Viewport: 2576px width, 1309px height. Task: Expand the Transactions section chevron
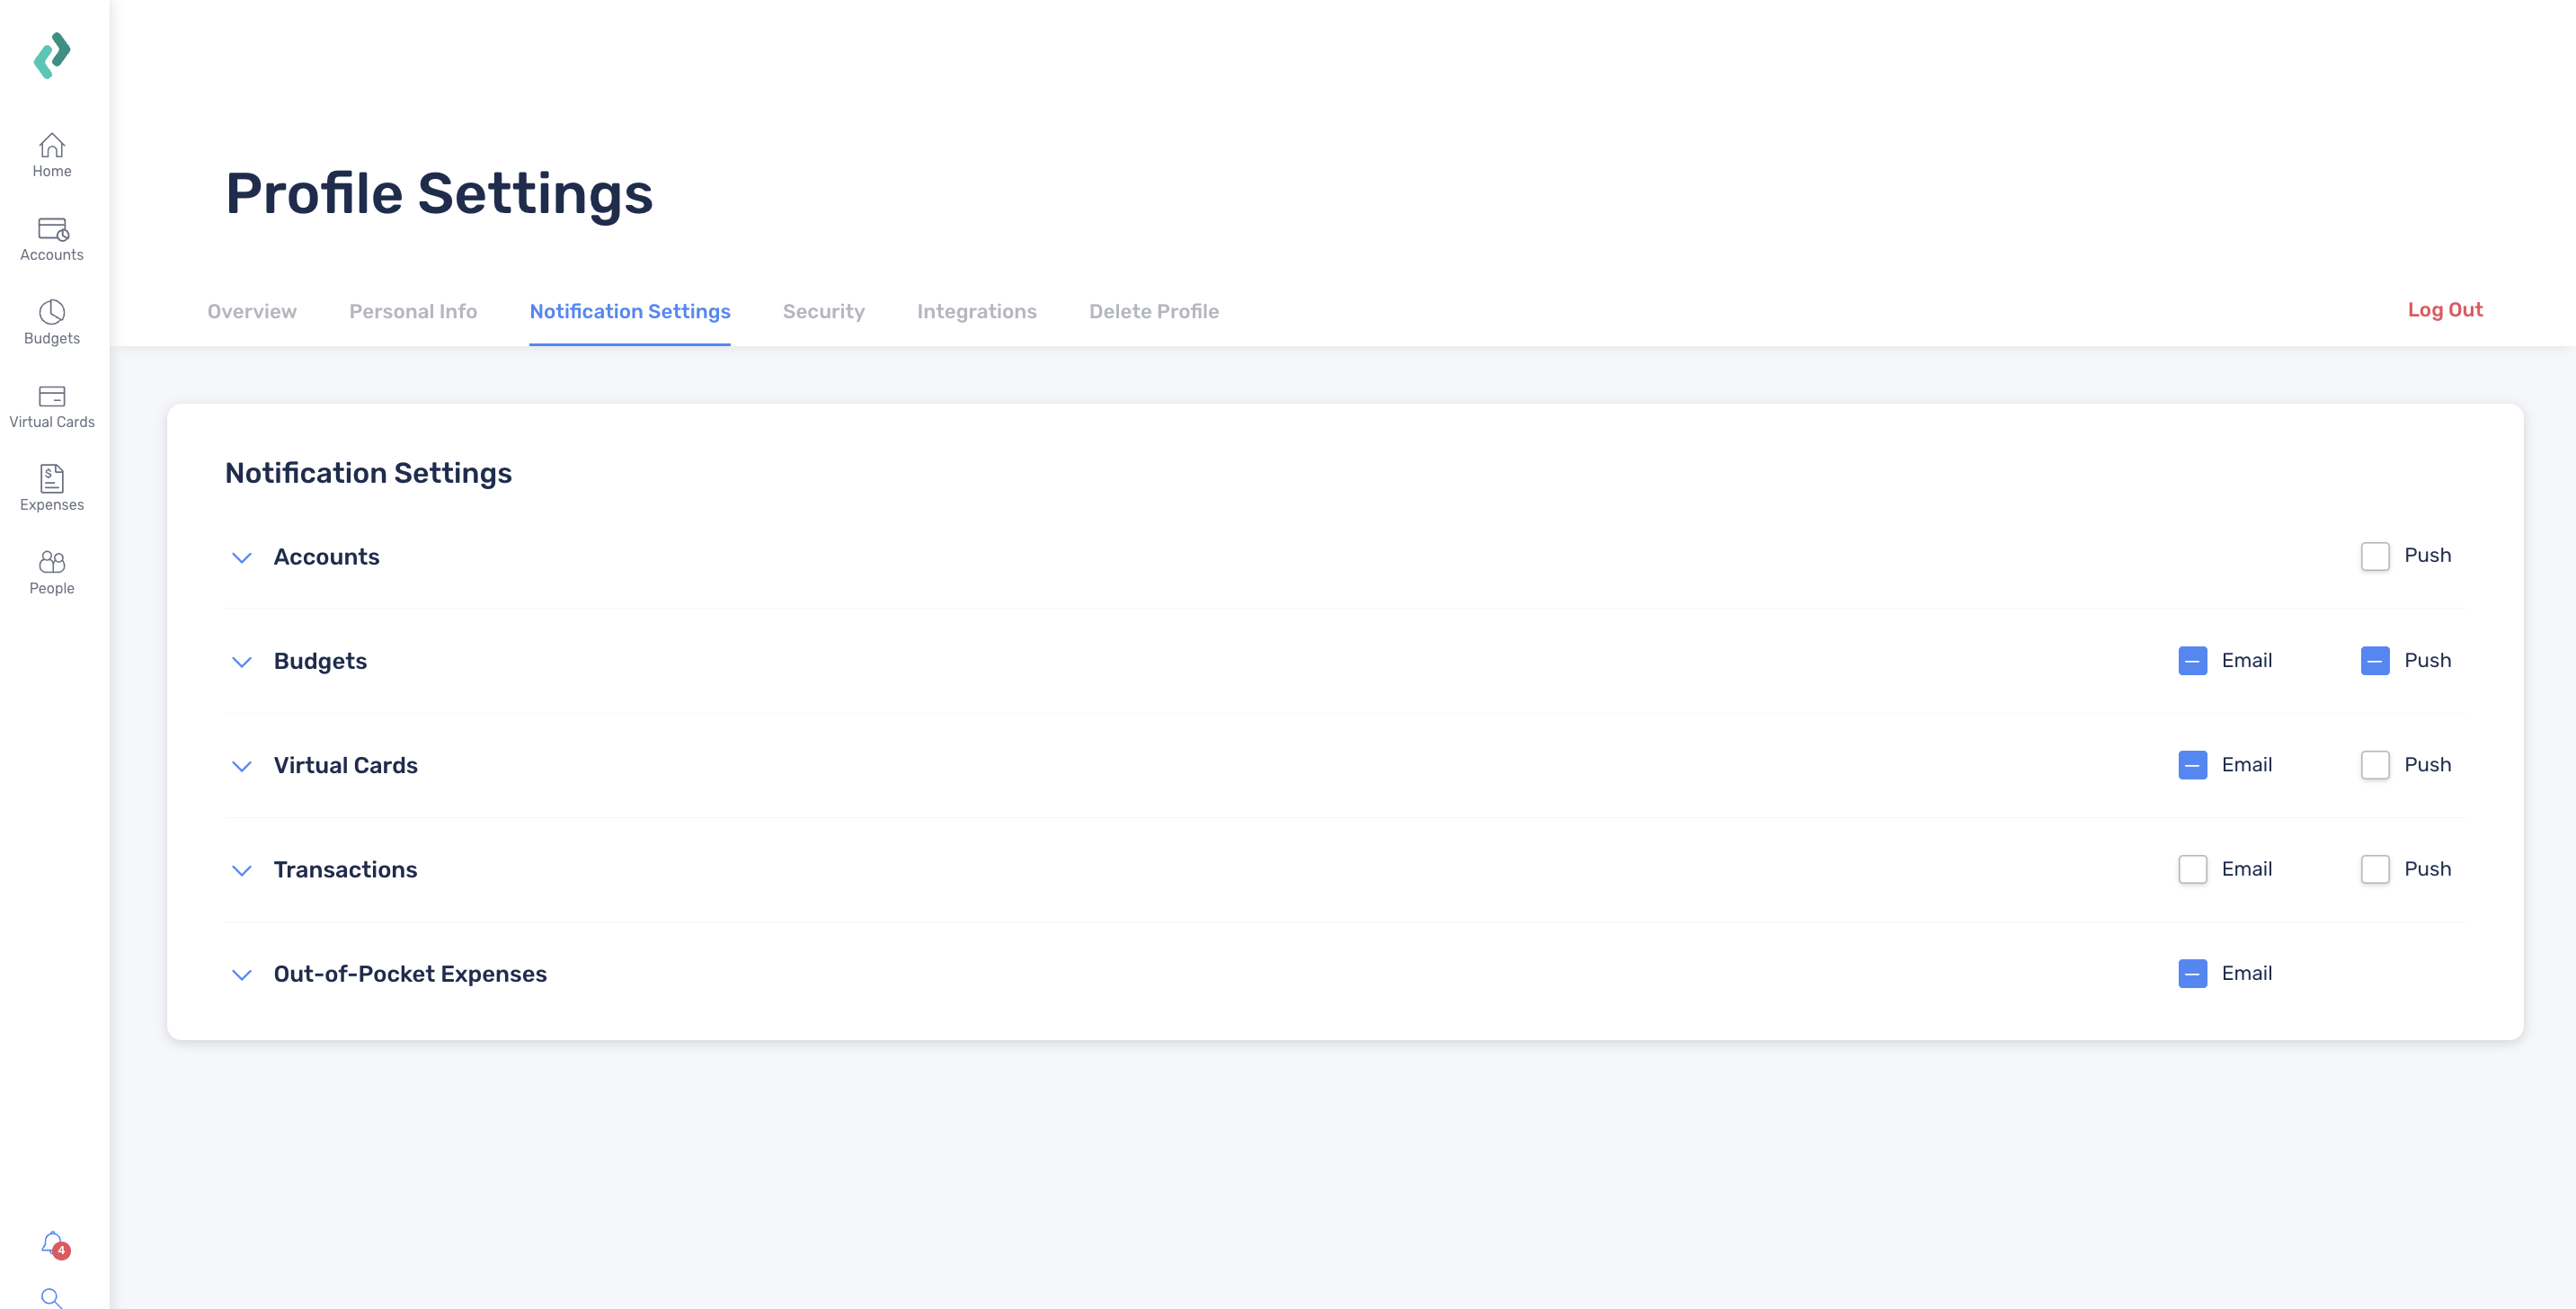tap(241, 871)
